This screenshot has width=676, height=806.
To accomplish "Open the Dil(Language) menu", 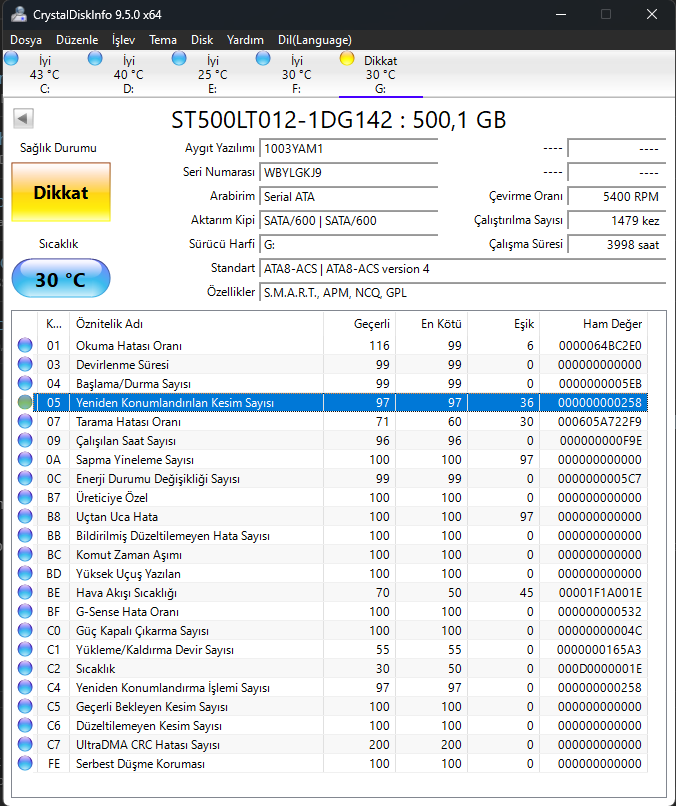I will pos(315,40).
